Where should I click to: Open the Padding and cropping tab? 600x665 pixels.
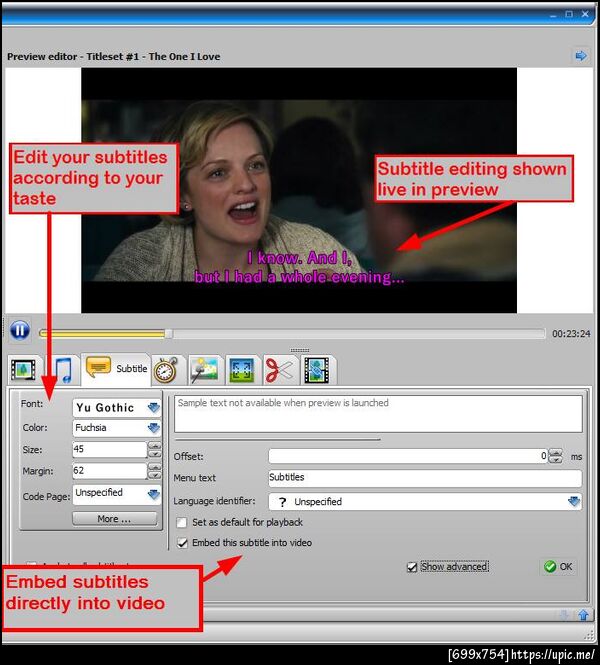click(241, 370)
